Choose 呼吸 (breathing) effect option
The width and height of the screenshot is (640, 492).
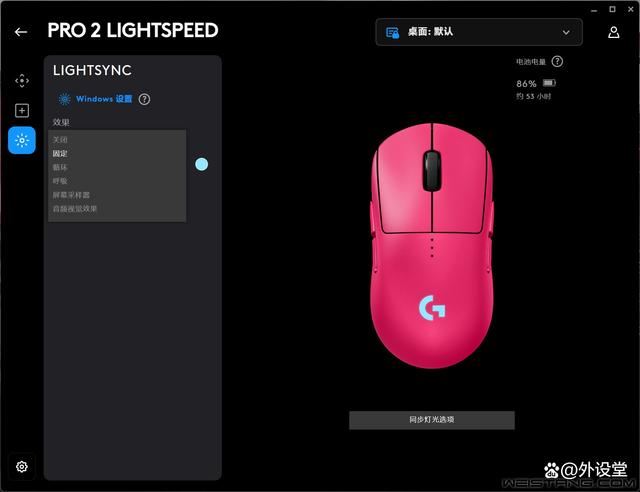pos(60,181)
